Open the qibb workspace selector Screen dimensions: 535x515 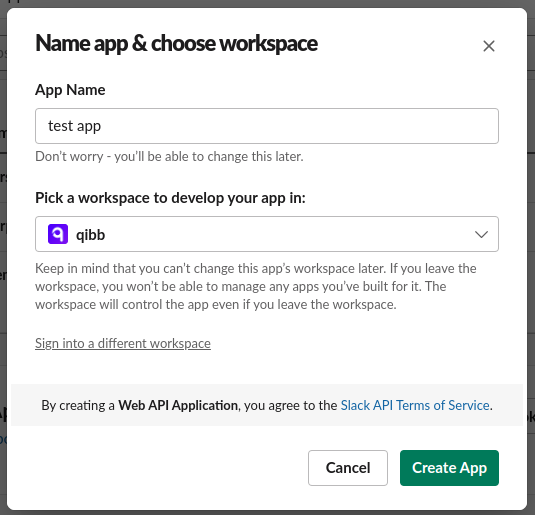[x=267, y=234]
